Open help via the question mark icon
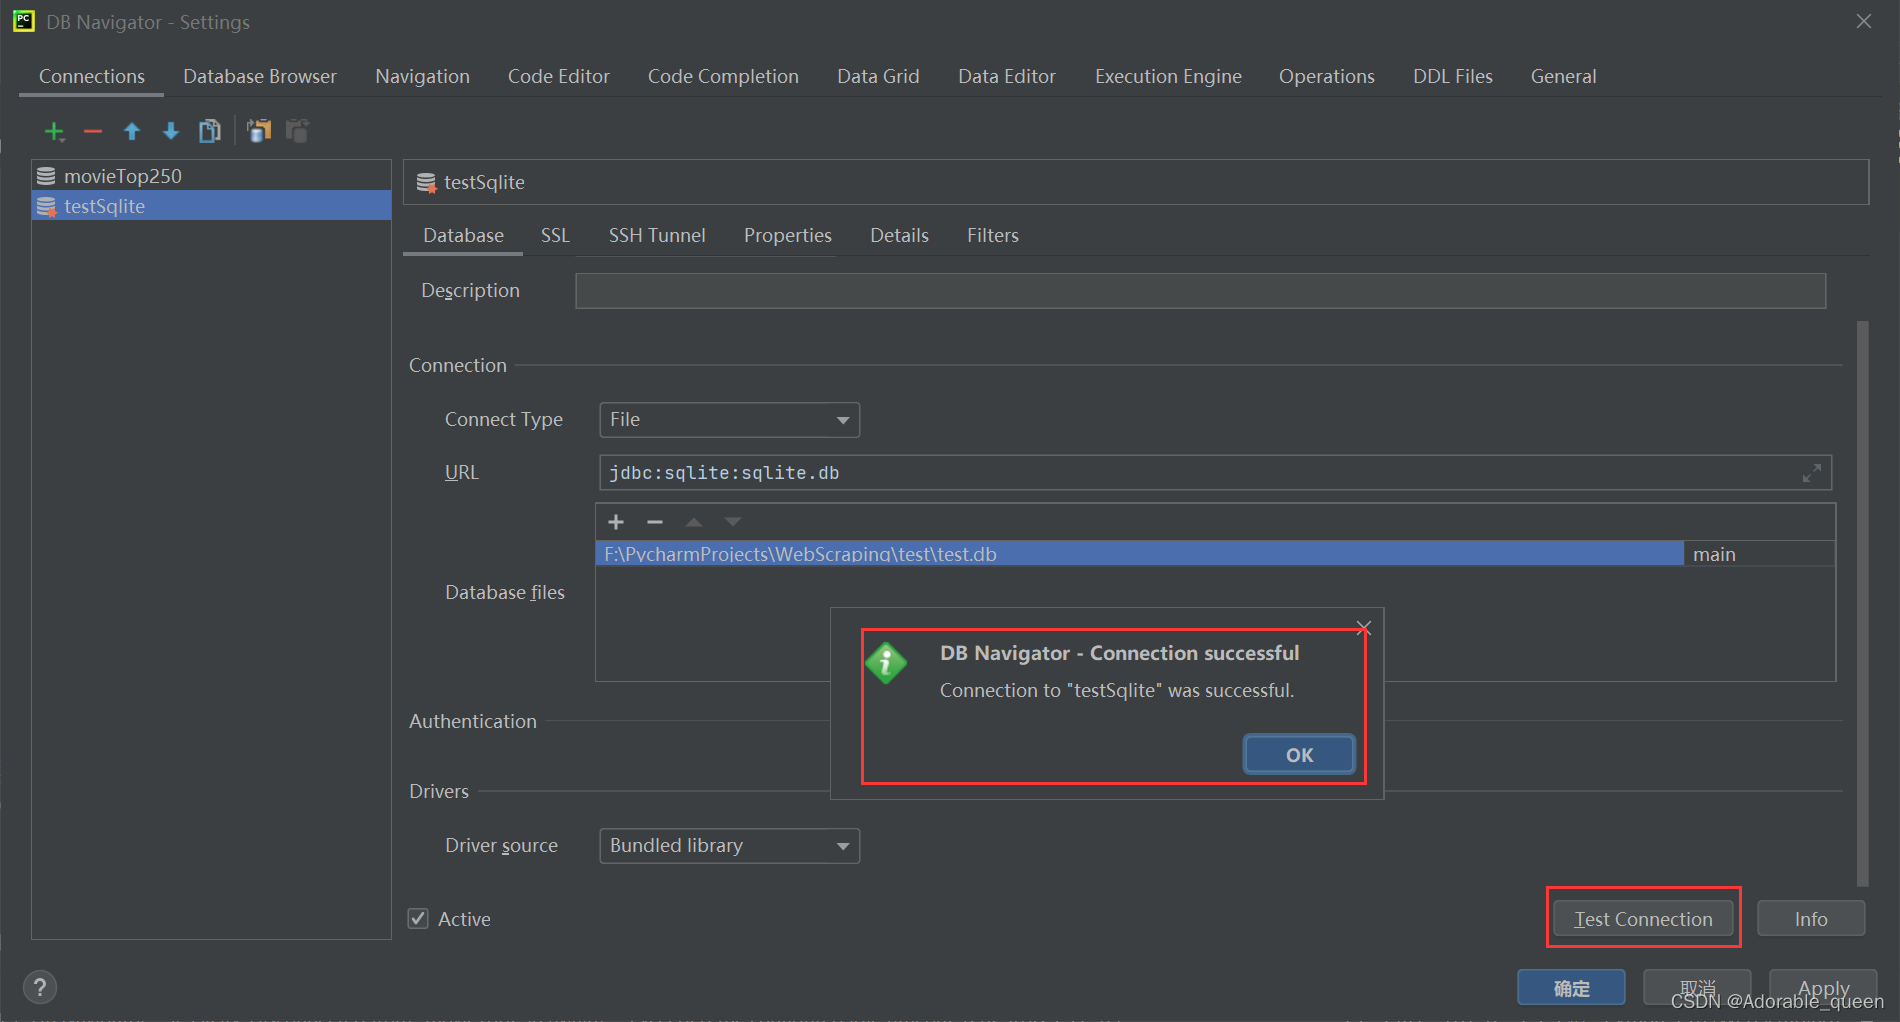This screenshot has height=1022, width=1900. click(40, 988)
